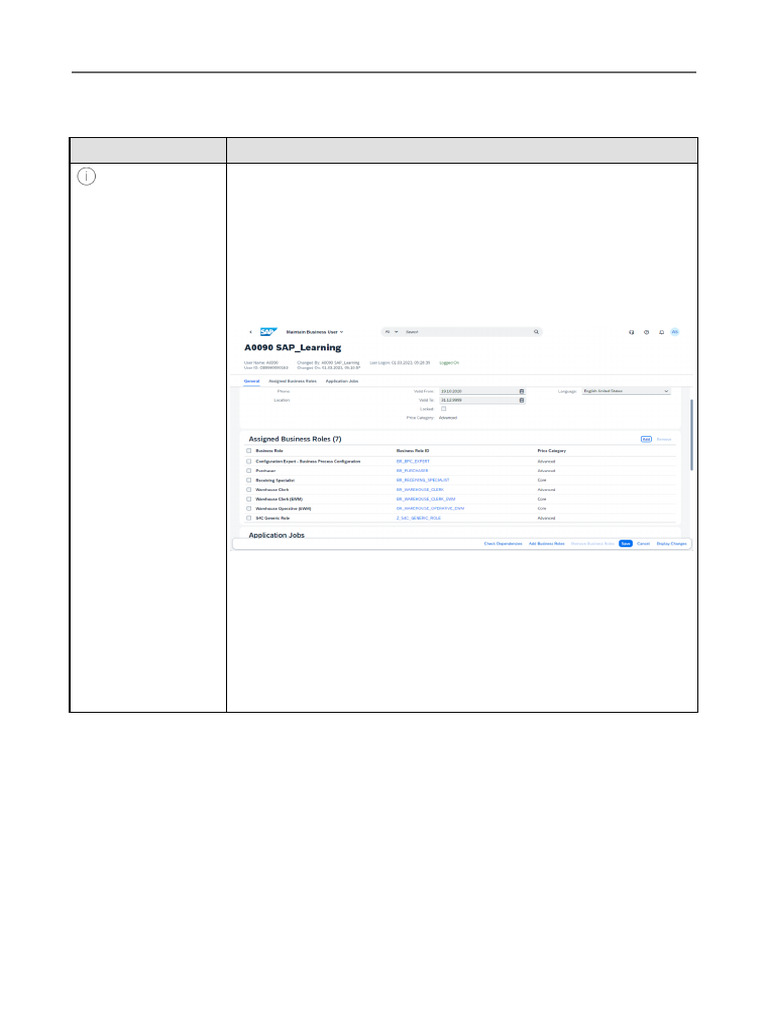This screenshot has height=1024, width=768.
Task: Check the S4C Generic Role row
Action: pyautogui.click(x=249, y=518)
